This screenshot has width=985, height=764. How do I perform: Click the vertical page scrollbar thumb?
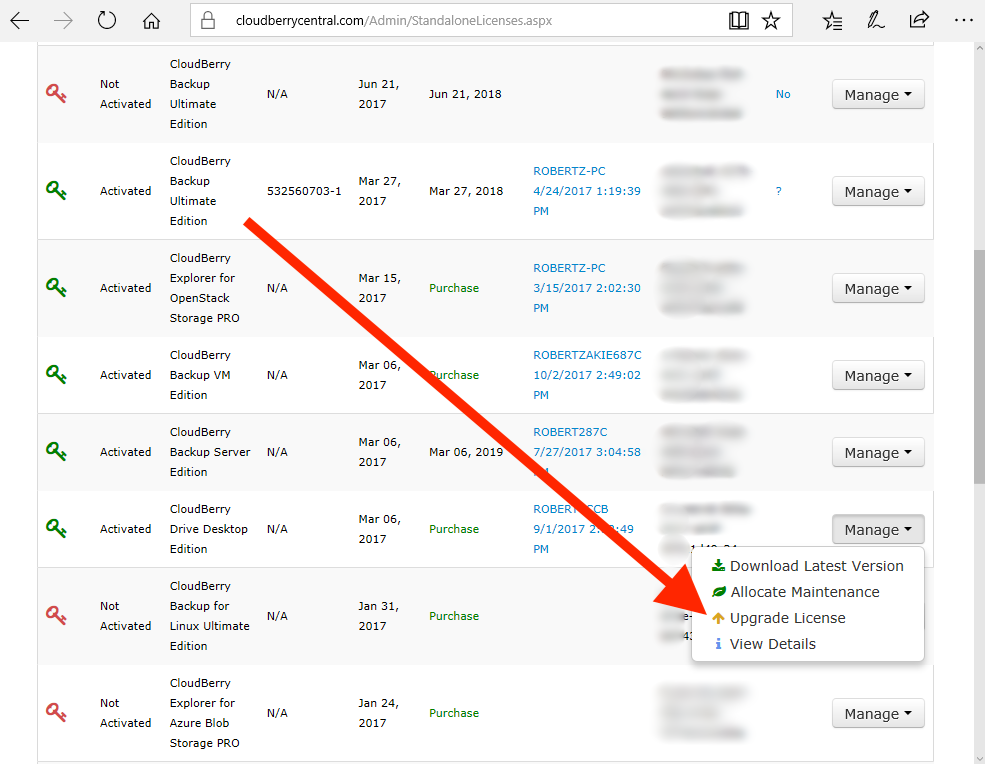[979, 366]
